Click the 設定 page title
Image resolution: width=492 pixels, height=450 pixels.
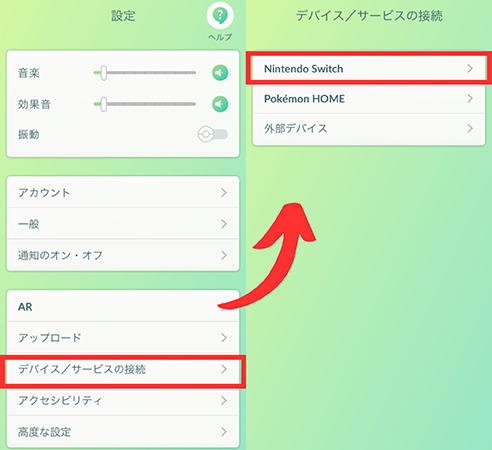coord(123,16)
